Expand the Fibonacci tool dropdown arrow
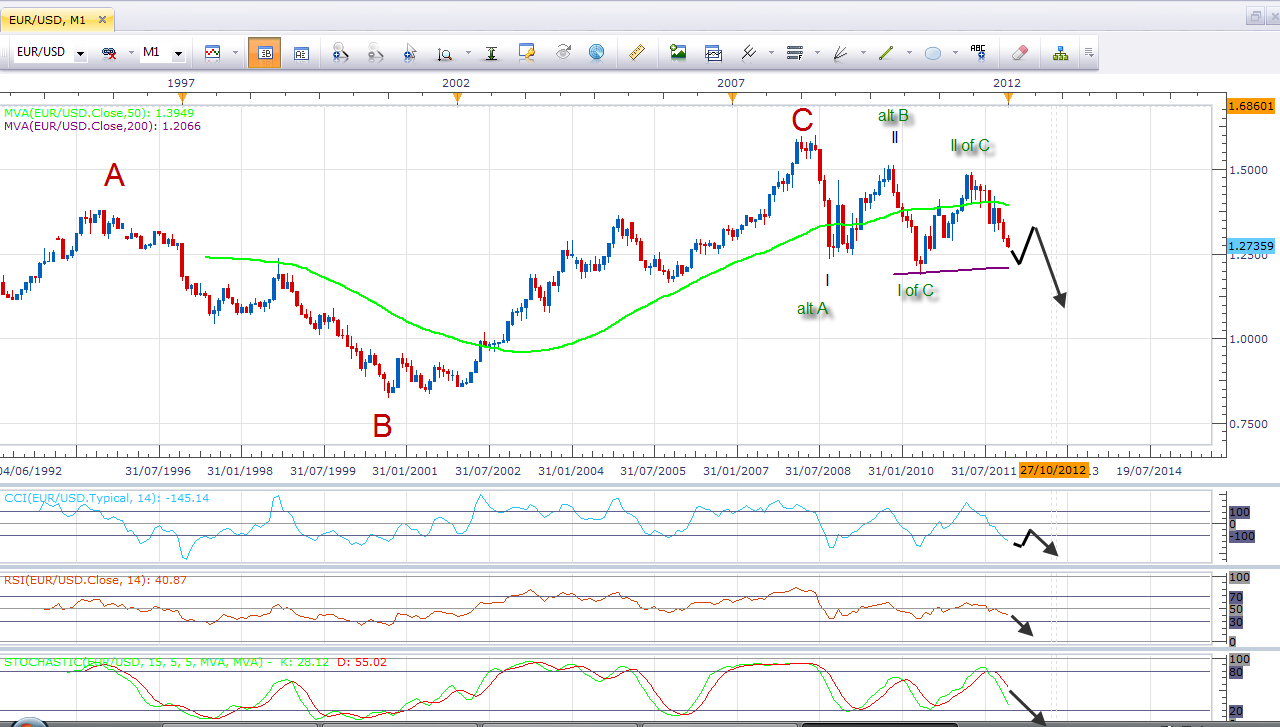 (817, 53)
